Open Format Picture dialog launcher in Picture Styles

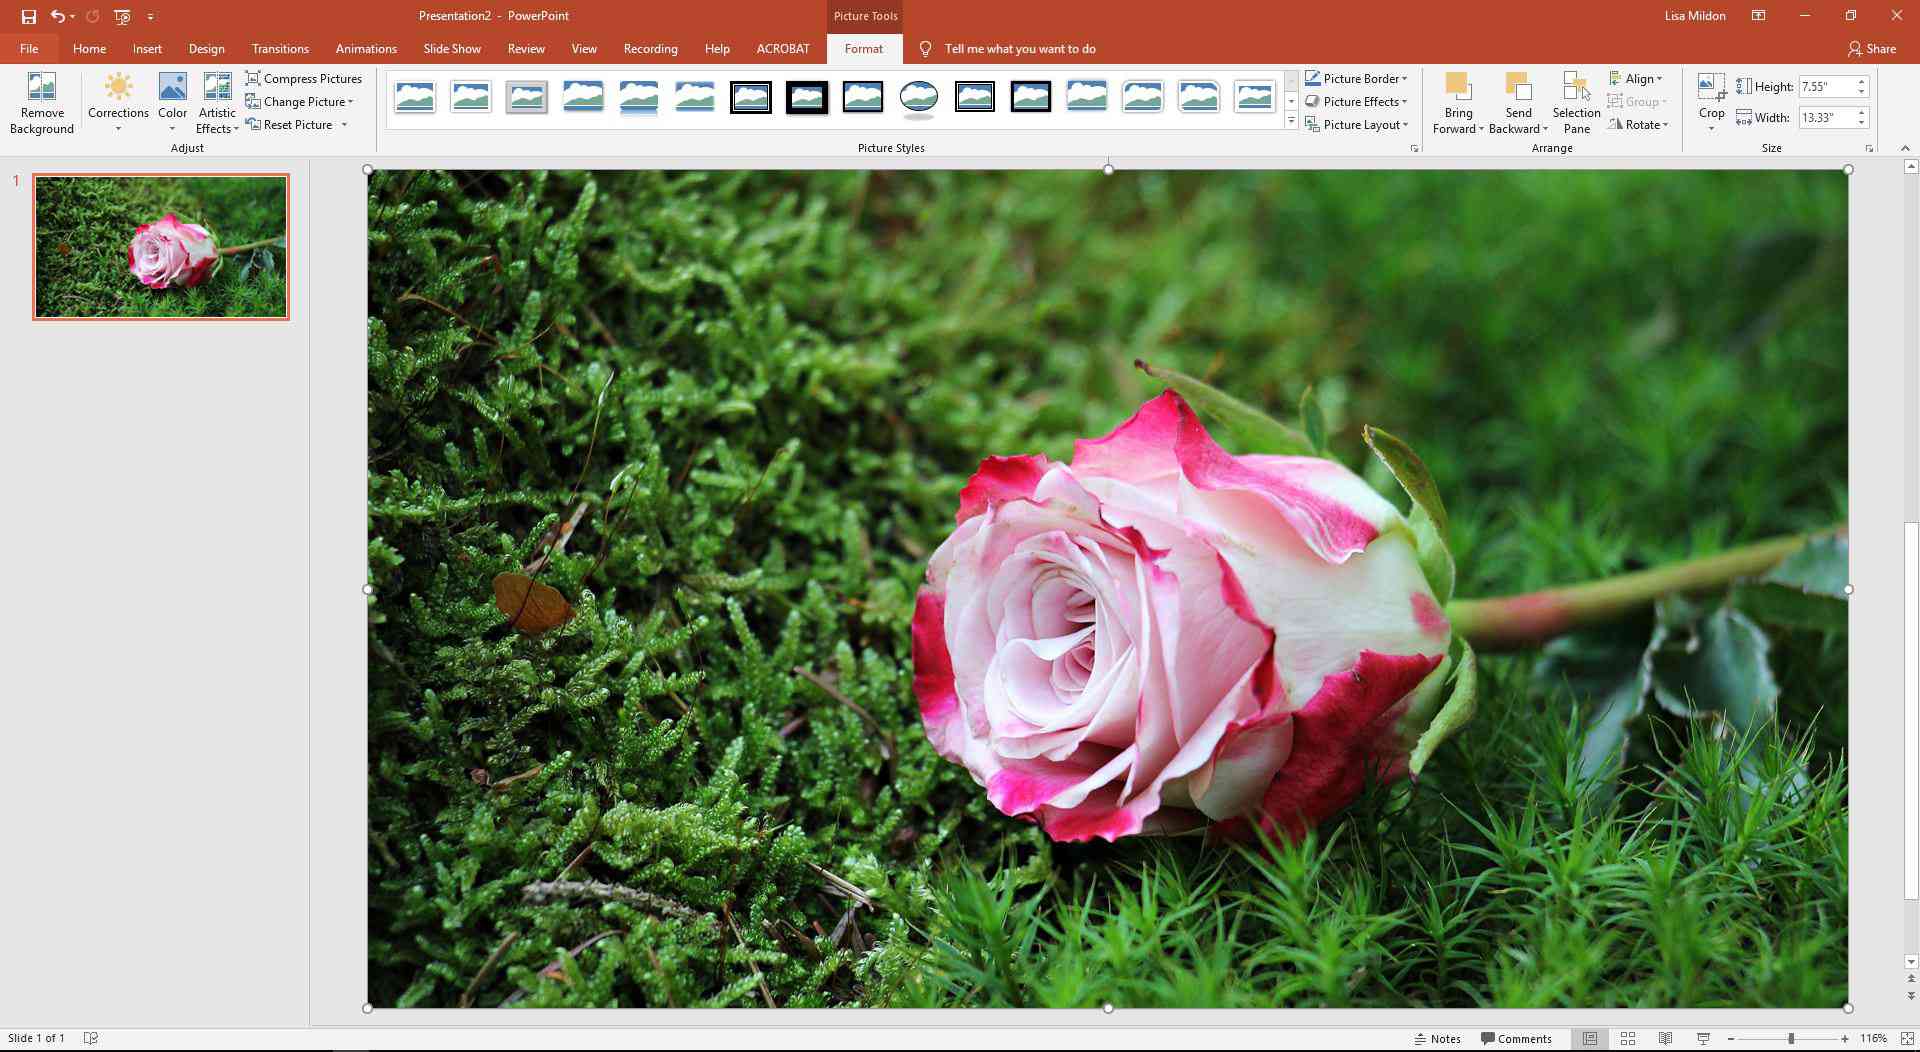pos(1414,148)
